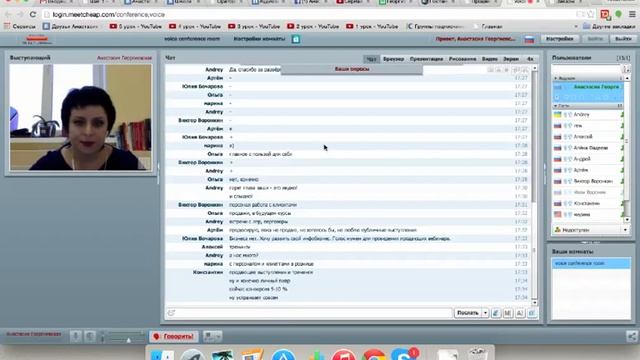This screenshot has height=360, width=640.
Task: Click the M icon in chat toolbar
Action: tap(508, 313)
